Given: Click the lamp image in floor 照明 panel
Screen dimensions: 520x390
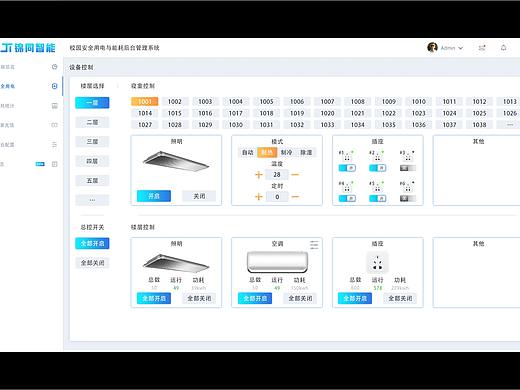Looking at the screenshot, I should pyautogui.click(x=176, y=263).
